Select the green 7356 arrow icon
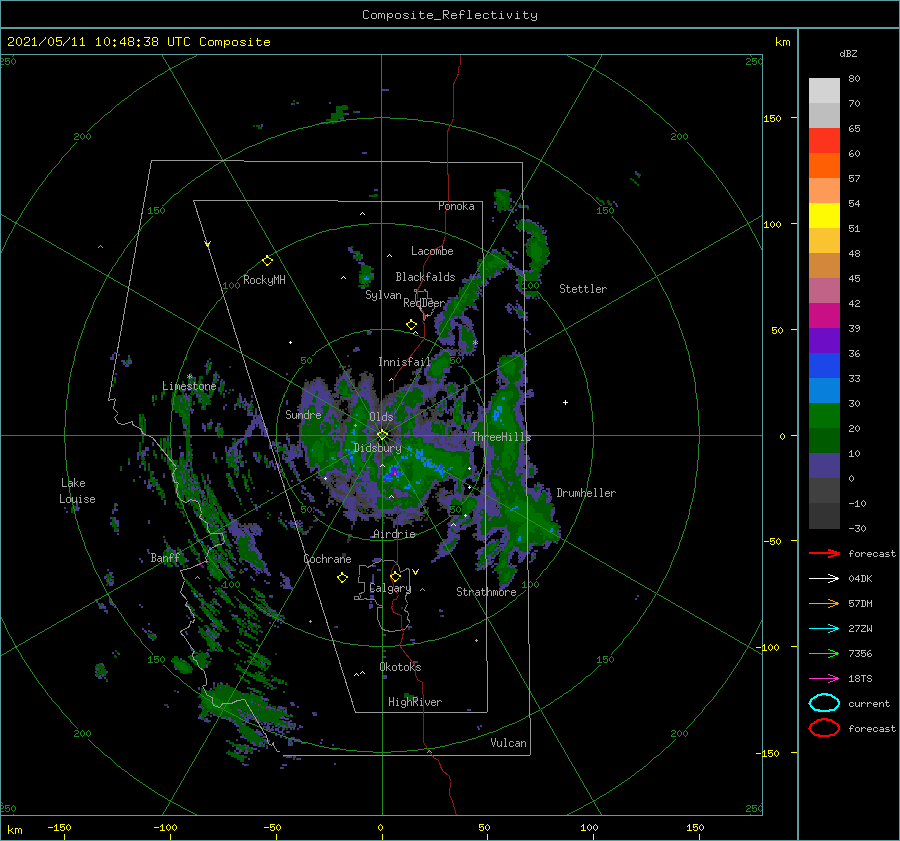900x841 pixels. pyautogui.click(x=824, y=653)
